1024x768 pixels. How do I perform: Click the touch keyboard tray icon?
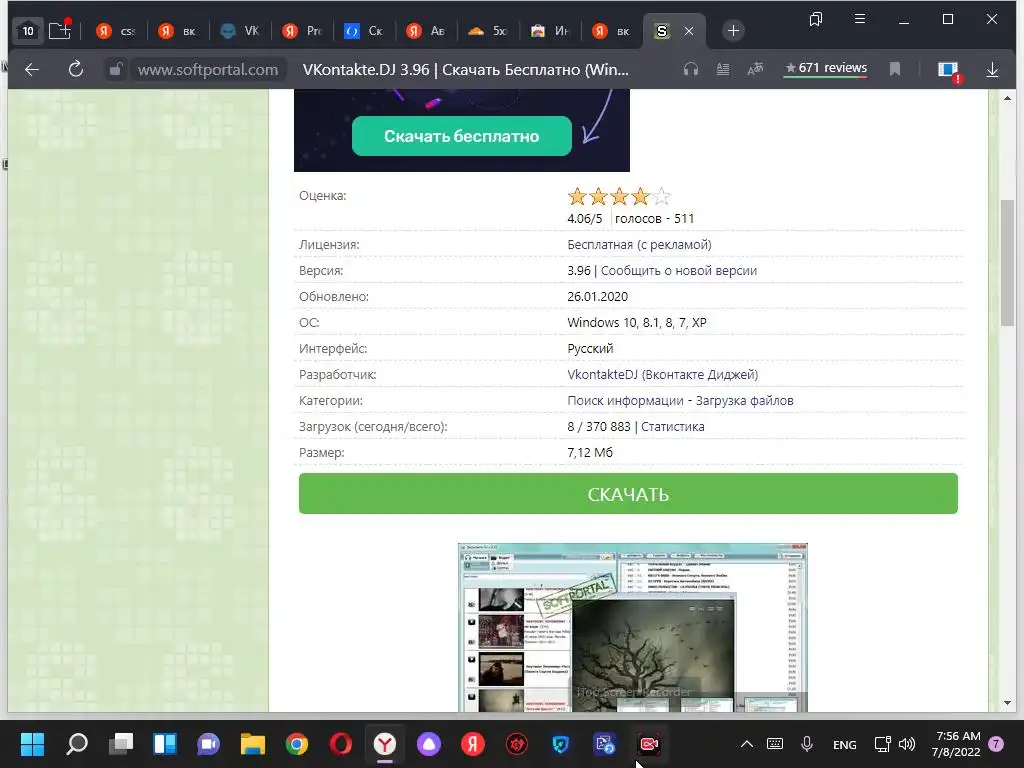click(x=775, y=744)
